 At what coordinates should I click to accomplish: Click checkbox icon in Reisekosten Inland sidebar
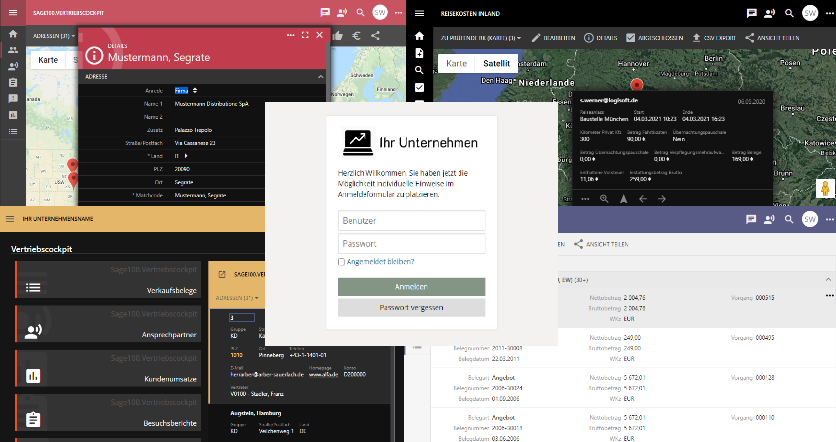[419, 87]
